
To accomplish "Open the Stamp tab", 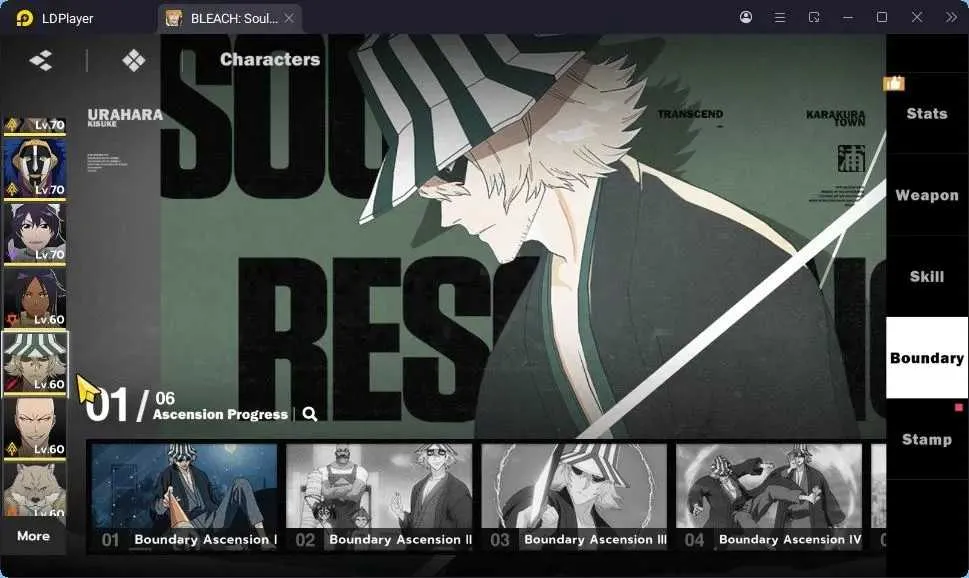I will point(927,440).
